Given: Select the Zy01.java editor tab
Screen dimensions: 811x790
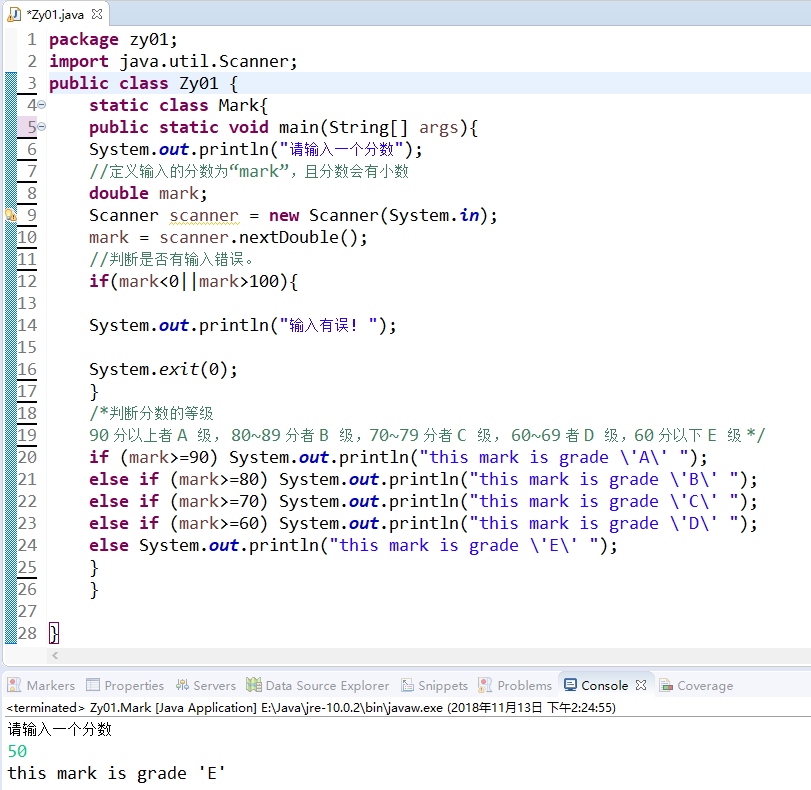Looking at the screenshot, I should [55, 14].
